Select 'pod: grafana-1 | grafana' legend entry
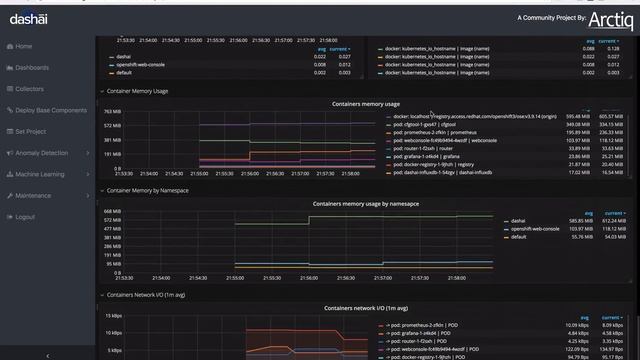This screenshot has height=360, width=640. coord(426,156)
